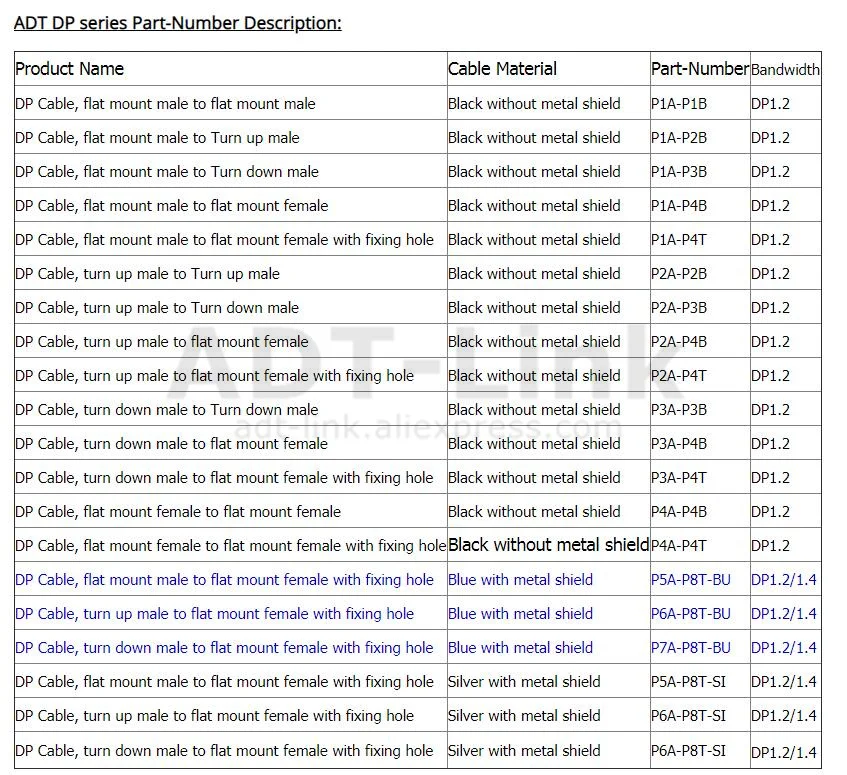The height and width of the screenshot is (775, 847).
Task: Click bold 'Black without metal shield' cell
Action: [x=548, y=545]
